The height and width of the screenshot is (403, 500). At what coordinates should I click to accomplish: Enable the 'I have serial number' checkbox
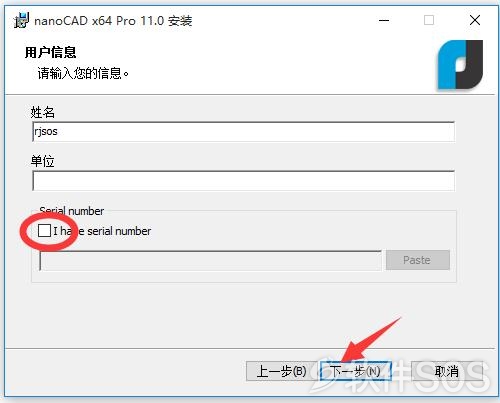[x=44, y=231]
